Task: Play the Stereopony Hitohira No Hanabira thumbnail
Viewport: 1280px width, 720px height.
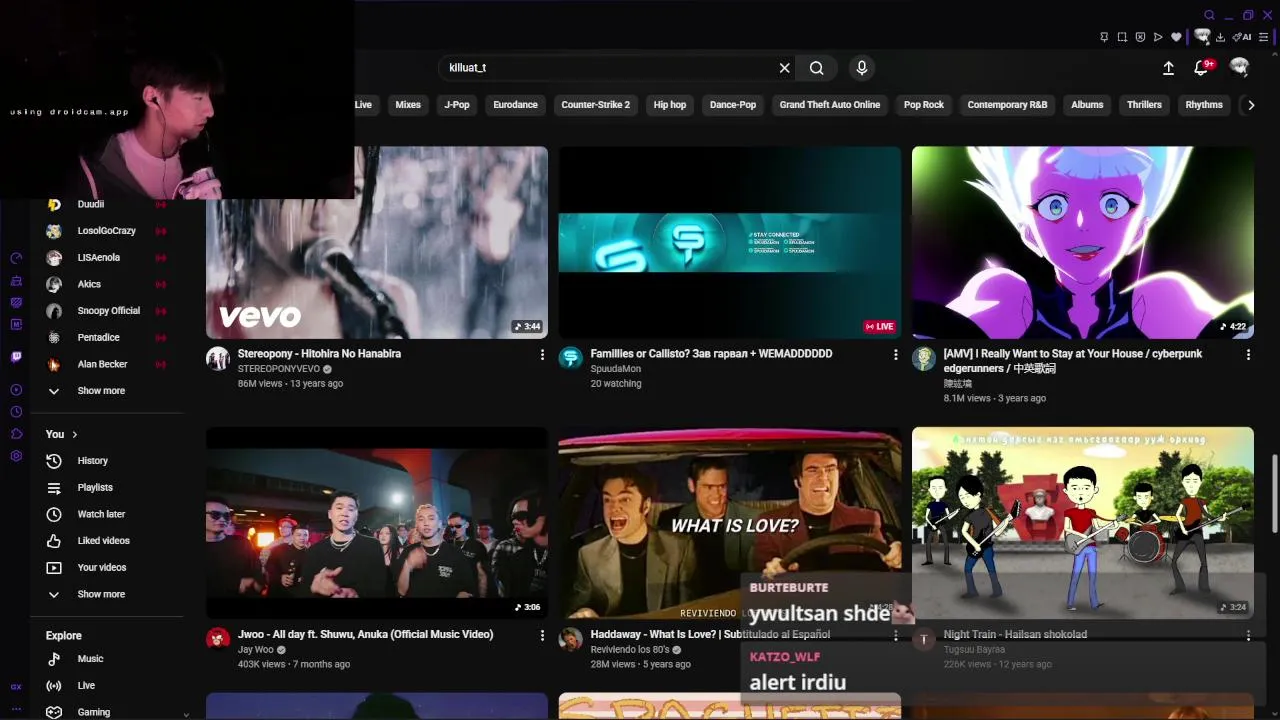Action: (377, 243)
